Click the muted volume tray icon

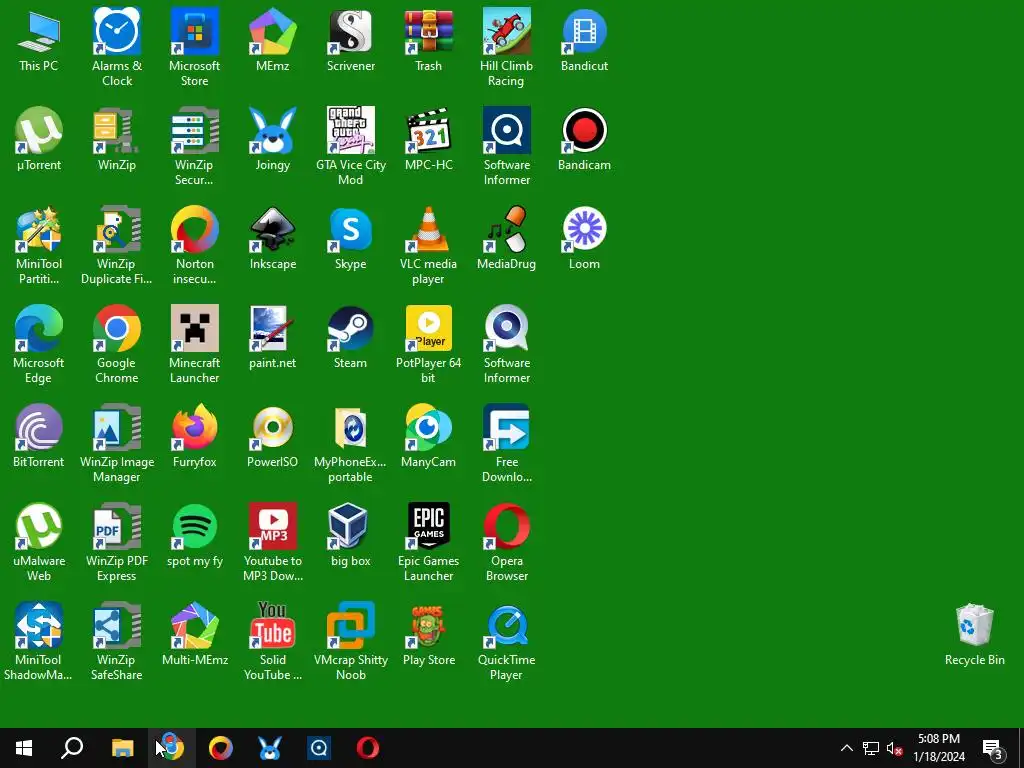click(x=895, y=748)
